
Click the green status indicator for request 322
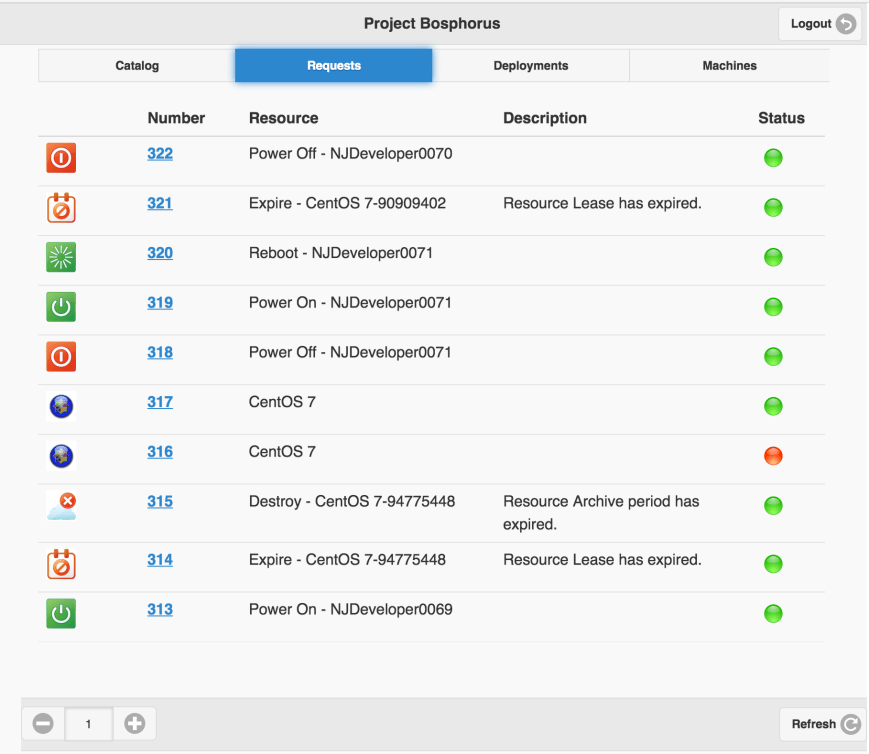pyautogui.click(x=773, y=158)
